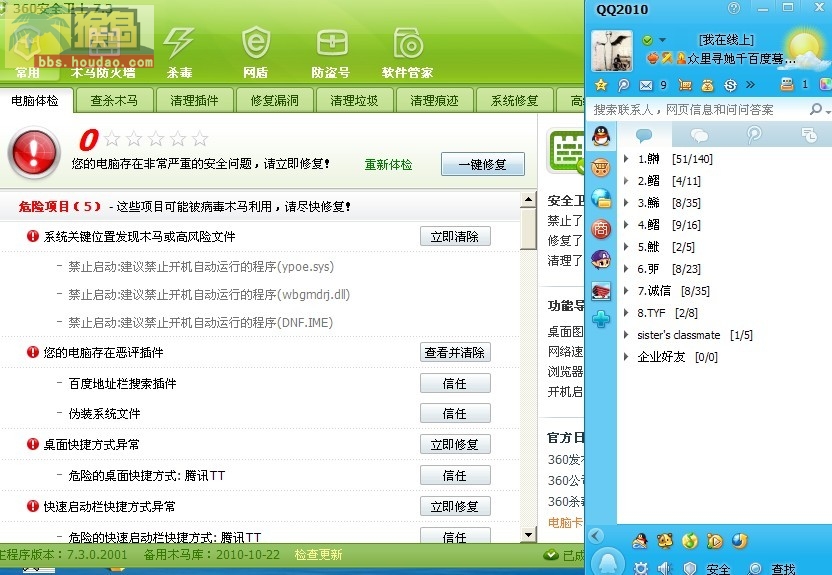Click the QQ profile avatar picture
The image size is (832, 575).
point(612,51)
